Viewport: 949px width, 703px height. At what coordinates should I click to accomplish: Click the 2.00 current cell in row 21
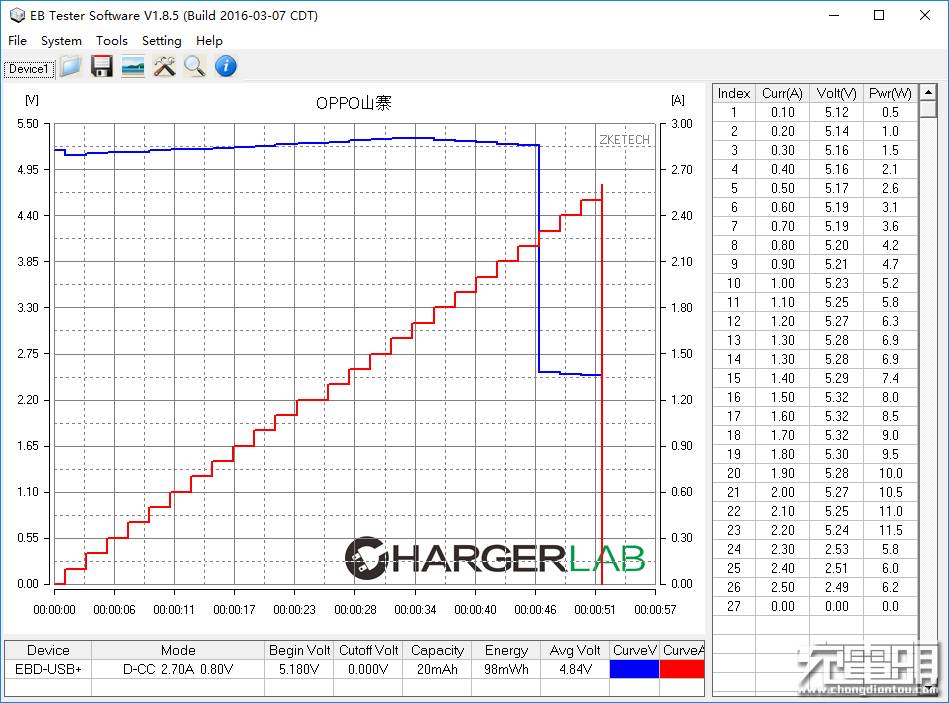[783, 492]
